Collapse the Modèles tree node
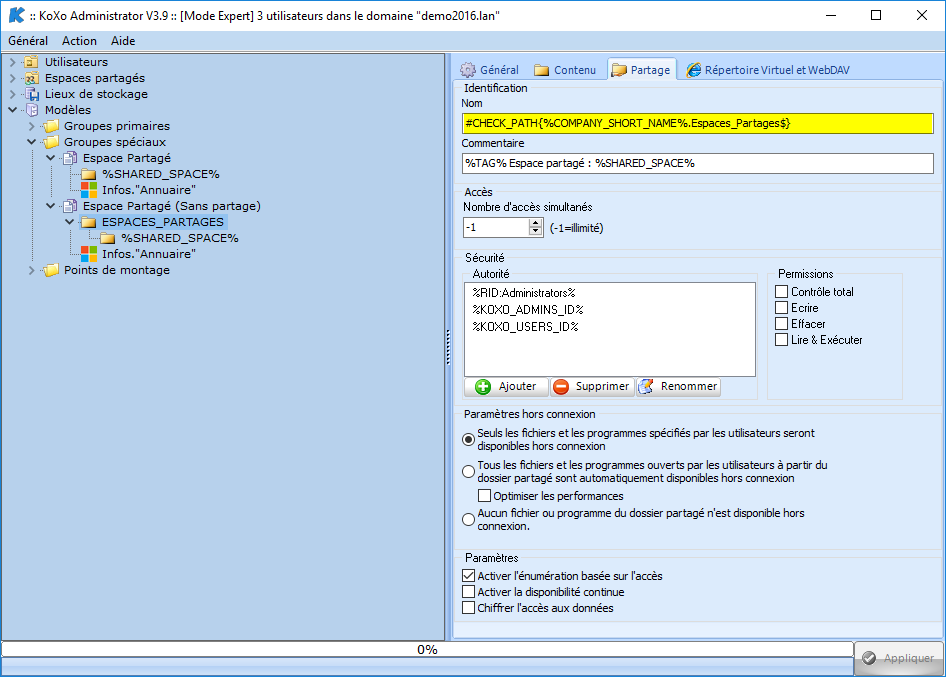 click(13, 110)
